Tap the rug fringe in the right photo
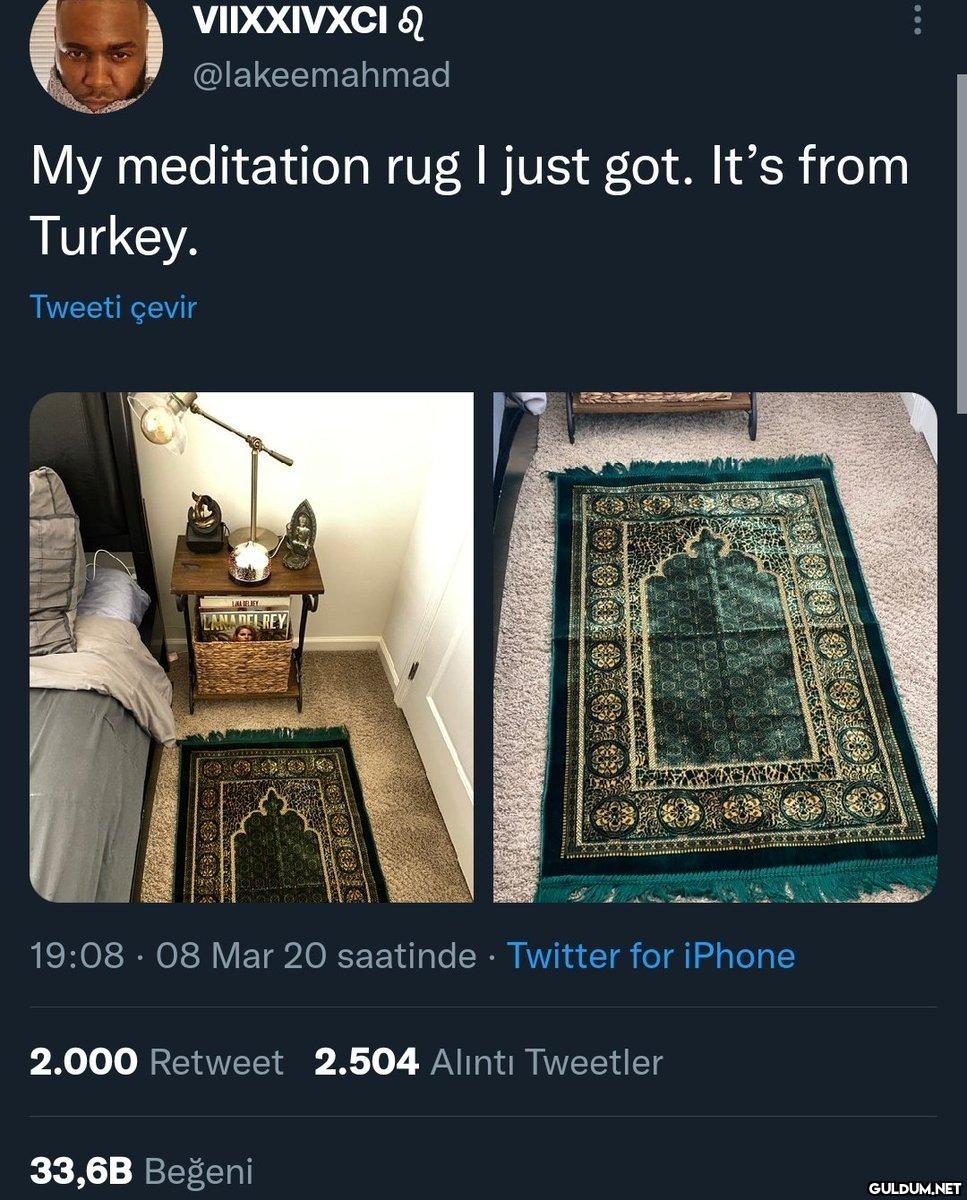 735,883
